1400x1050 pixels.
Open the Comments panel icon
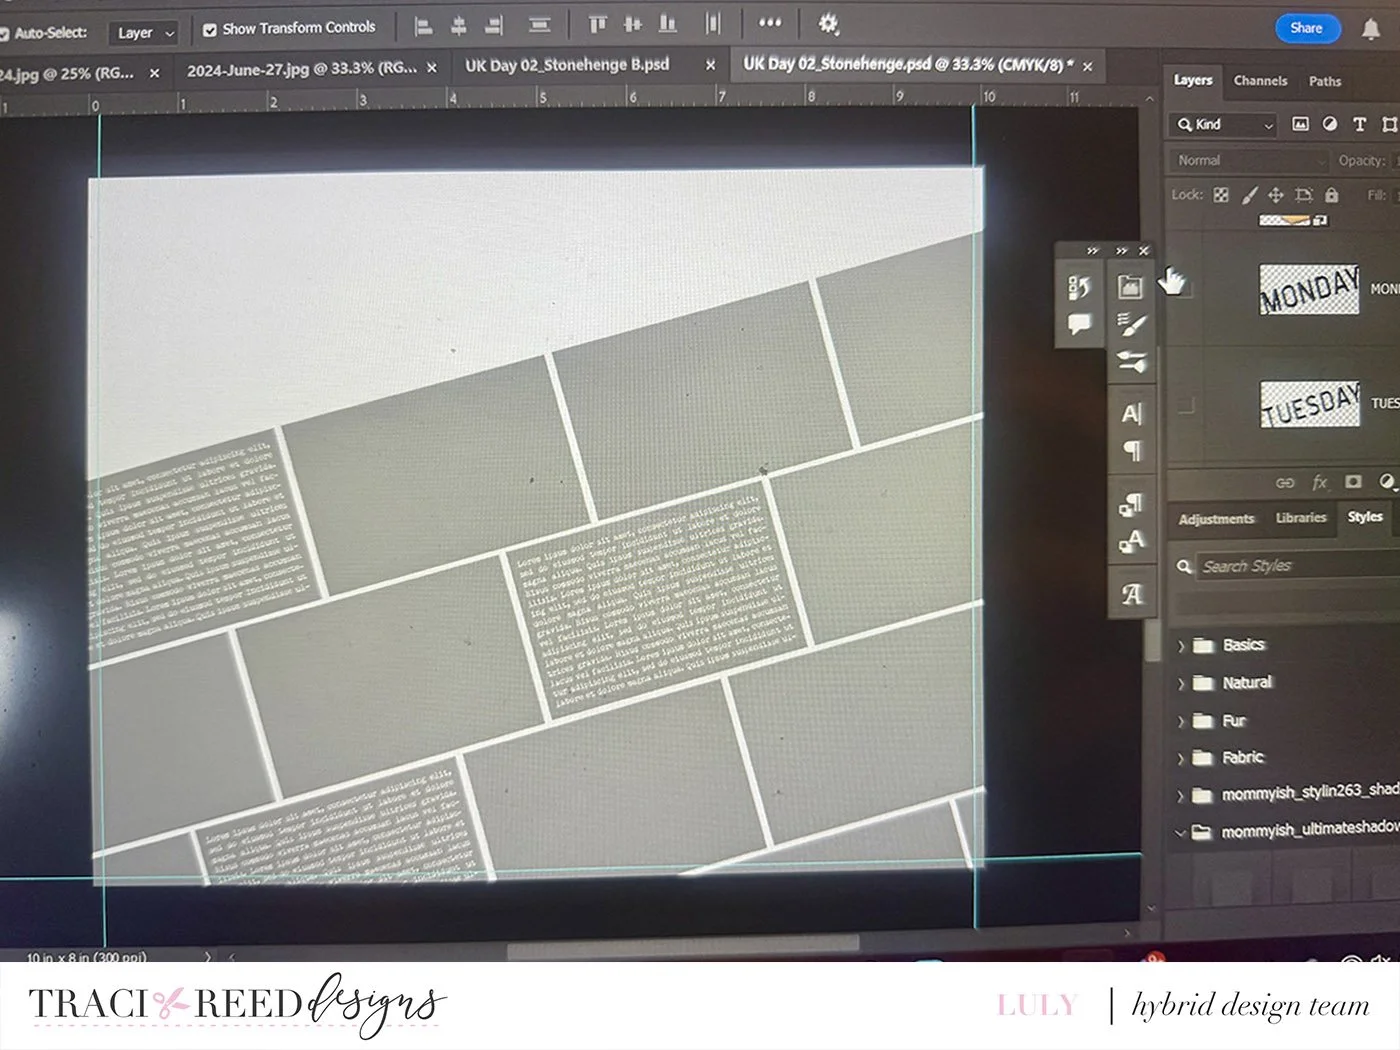[1079, 324]
